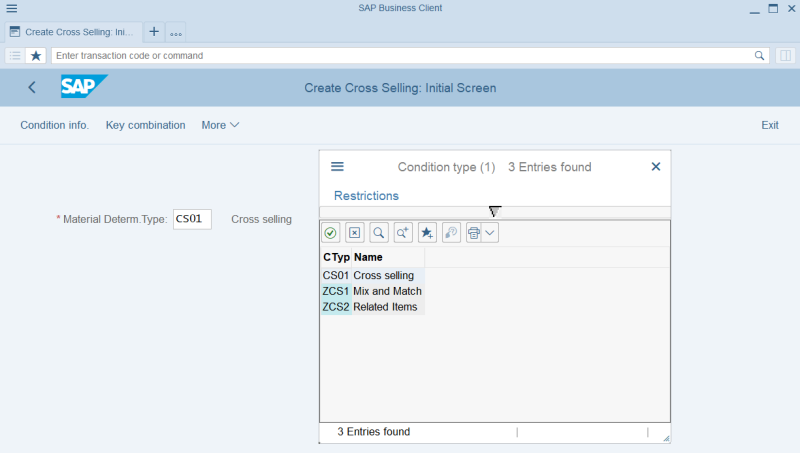800x453 pixels.
Task: Maximize the SAP Business Client window
Action: 773,9
